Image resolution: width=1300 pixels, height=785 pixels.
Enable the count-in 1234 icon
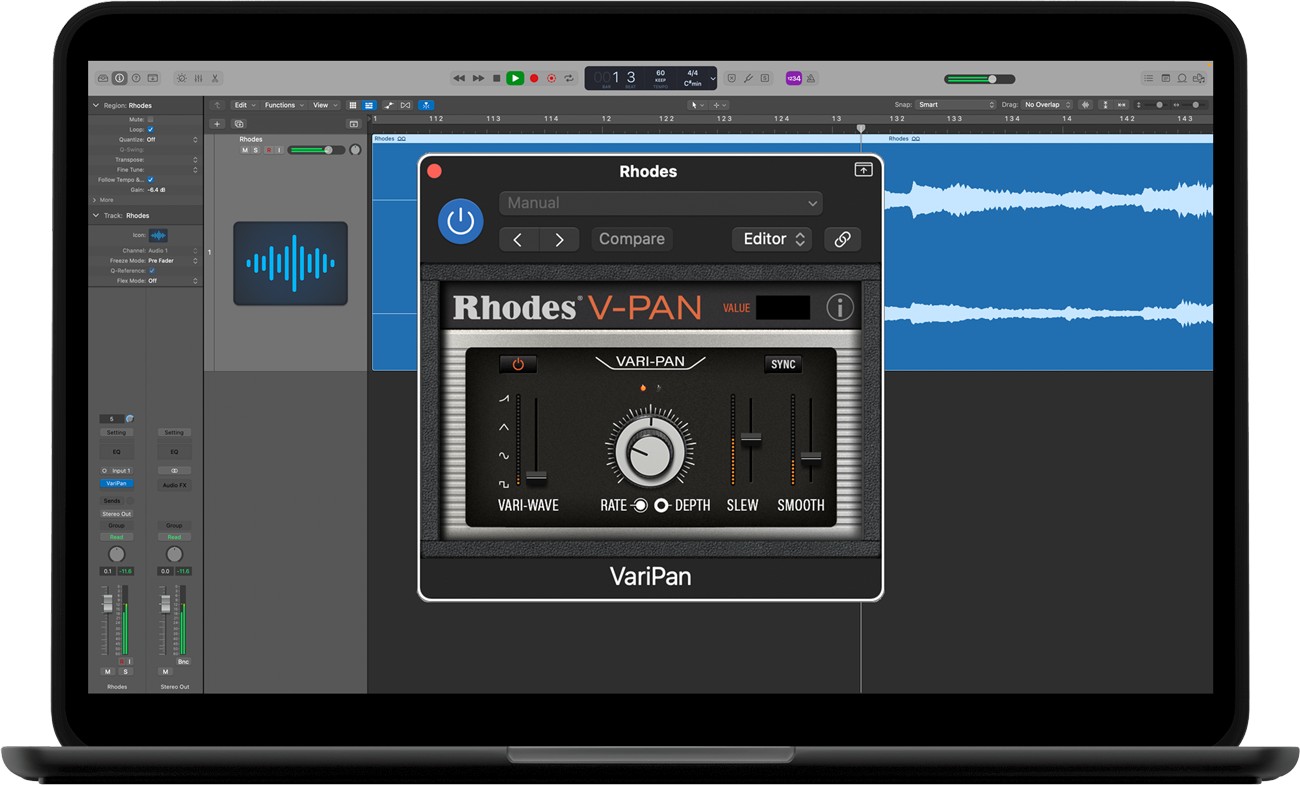pyautogui.click(x=793, y=77)
